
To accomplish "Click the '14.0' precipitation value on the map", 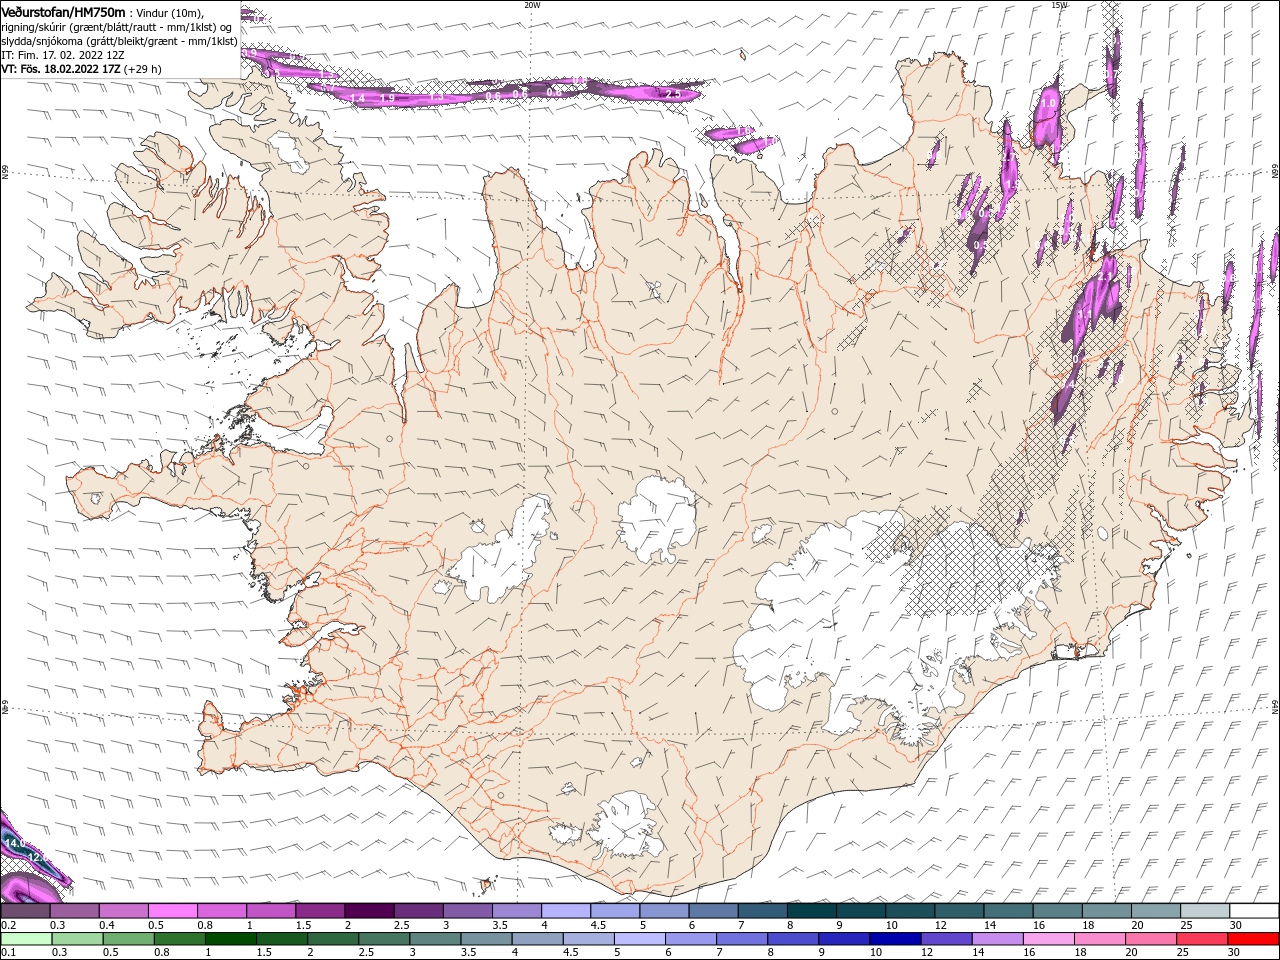I will tap(14, 844).
